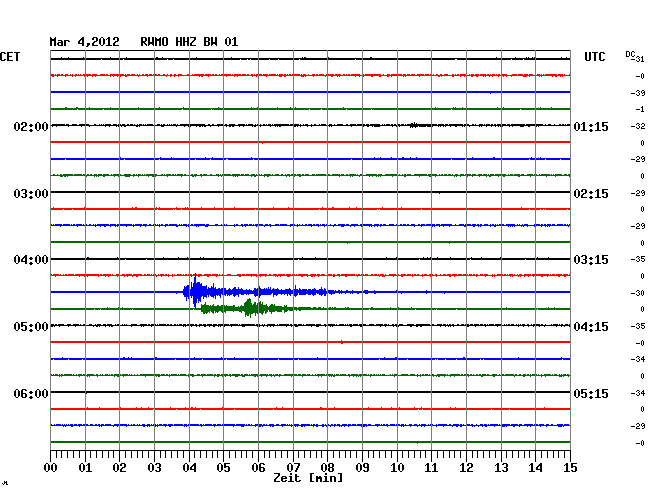This screenshot has height=494, width=650.
Task: Click the 01:15 UTC time label
Action: pyautogui.click(x=591, y=126)
